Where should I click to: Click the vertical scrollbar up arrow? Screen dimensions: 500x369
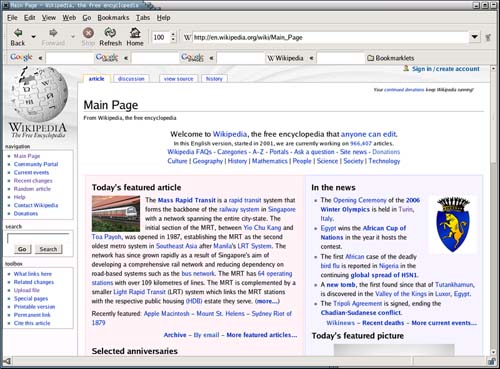pyautogui.click(x=493, y=69)
